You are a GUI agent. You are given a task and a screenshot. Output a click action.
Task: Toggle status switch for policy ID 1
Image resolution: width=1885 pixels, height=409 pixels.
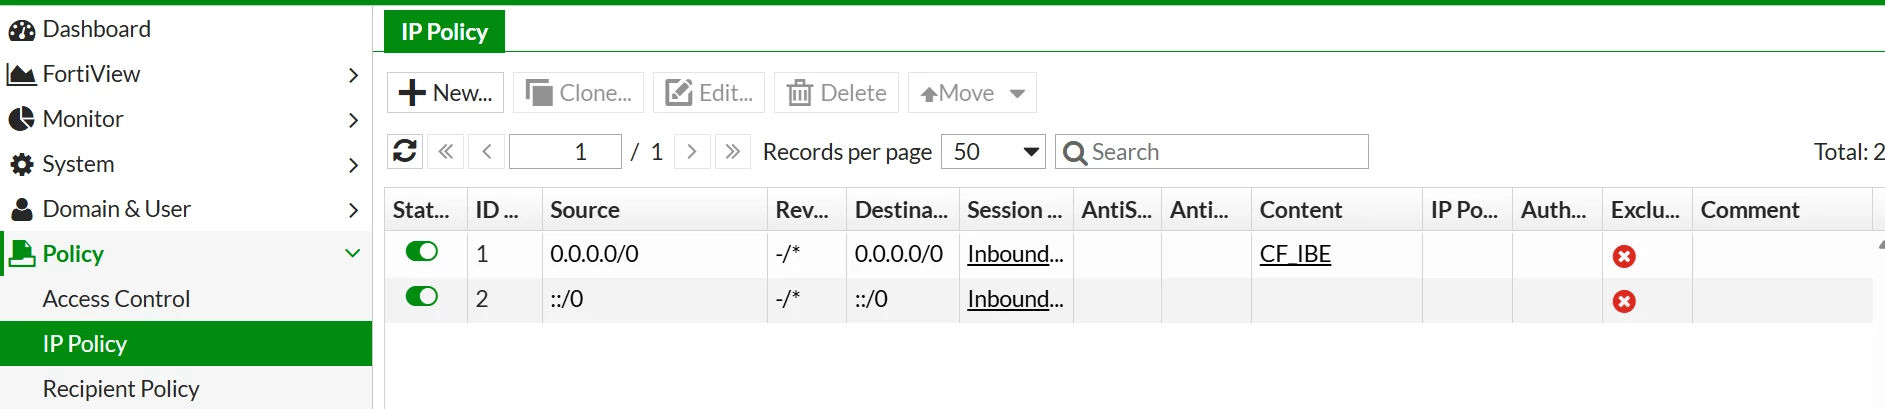[x=422, y=251]
